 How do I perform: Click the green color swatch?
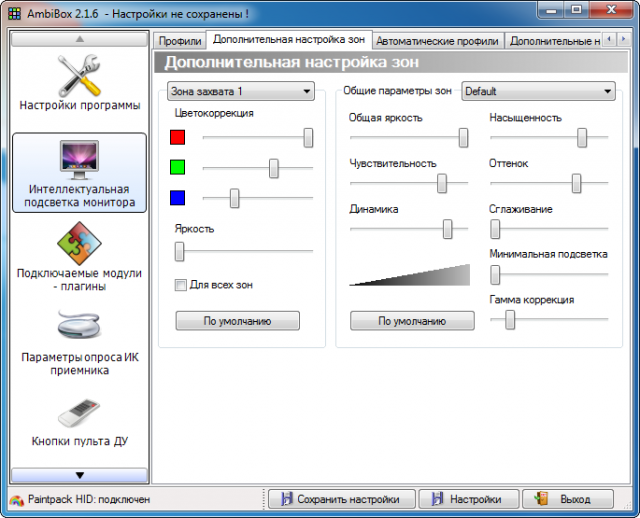178,167
